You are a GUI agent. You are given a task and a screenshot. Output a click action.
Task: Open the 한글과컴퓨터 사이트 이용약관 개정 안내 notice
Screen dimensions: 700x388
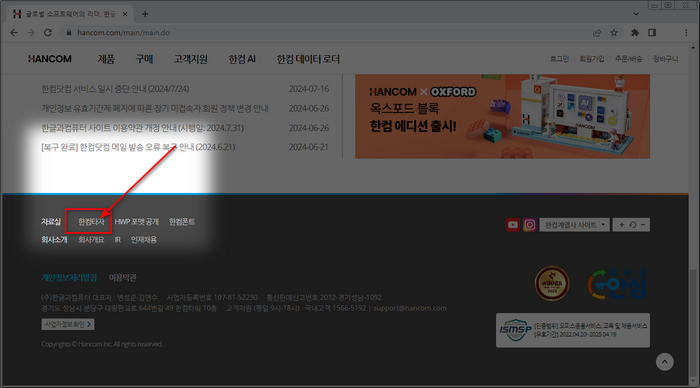[142, 128]
